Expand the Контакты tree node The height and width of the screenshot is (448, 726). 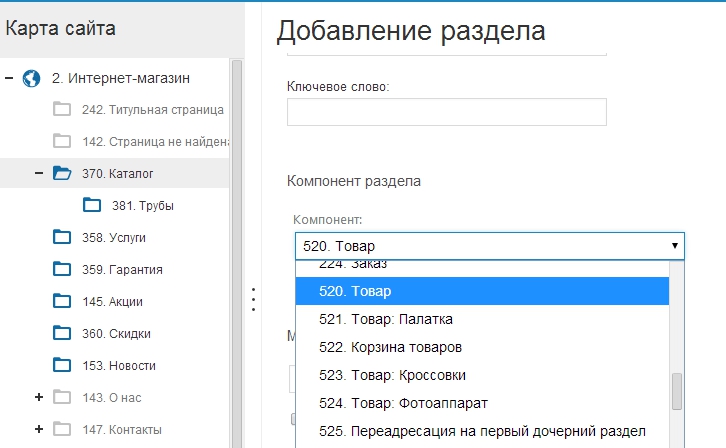39,429
